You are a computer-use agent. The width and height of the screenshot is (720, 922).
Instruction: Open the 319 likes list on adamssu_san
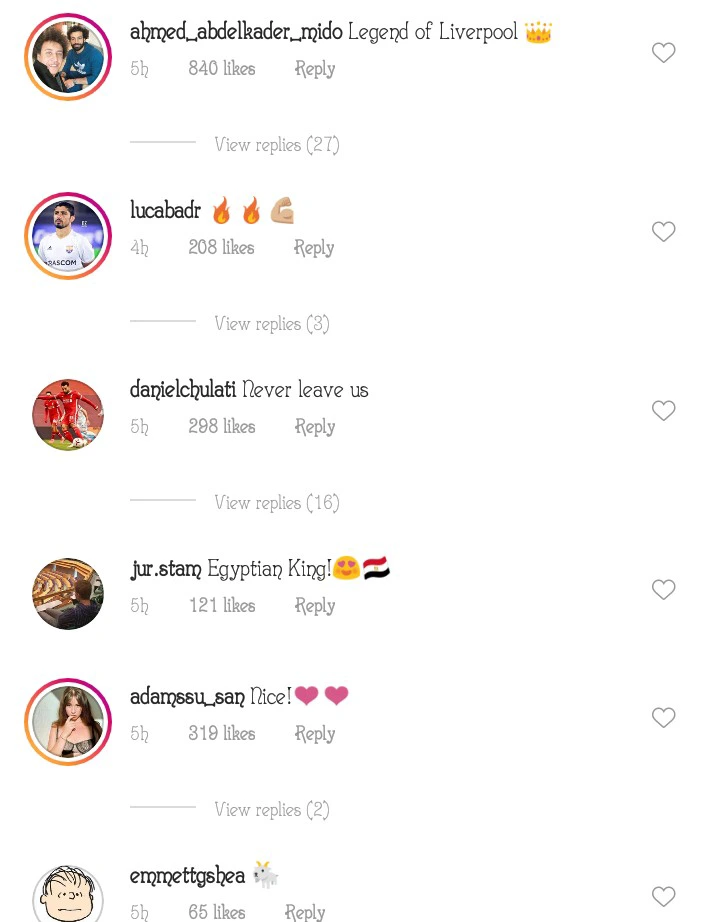(222, 733)
